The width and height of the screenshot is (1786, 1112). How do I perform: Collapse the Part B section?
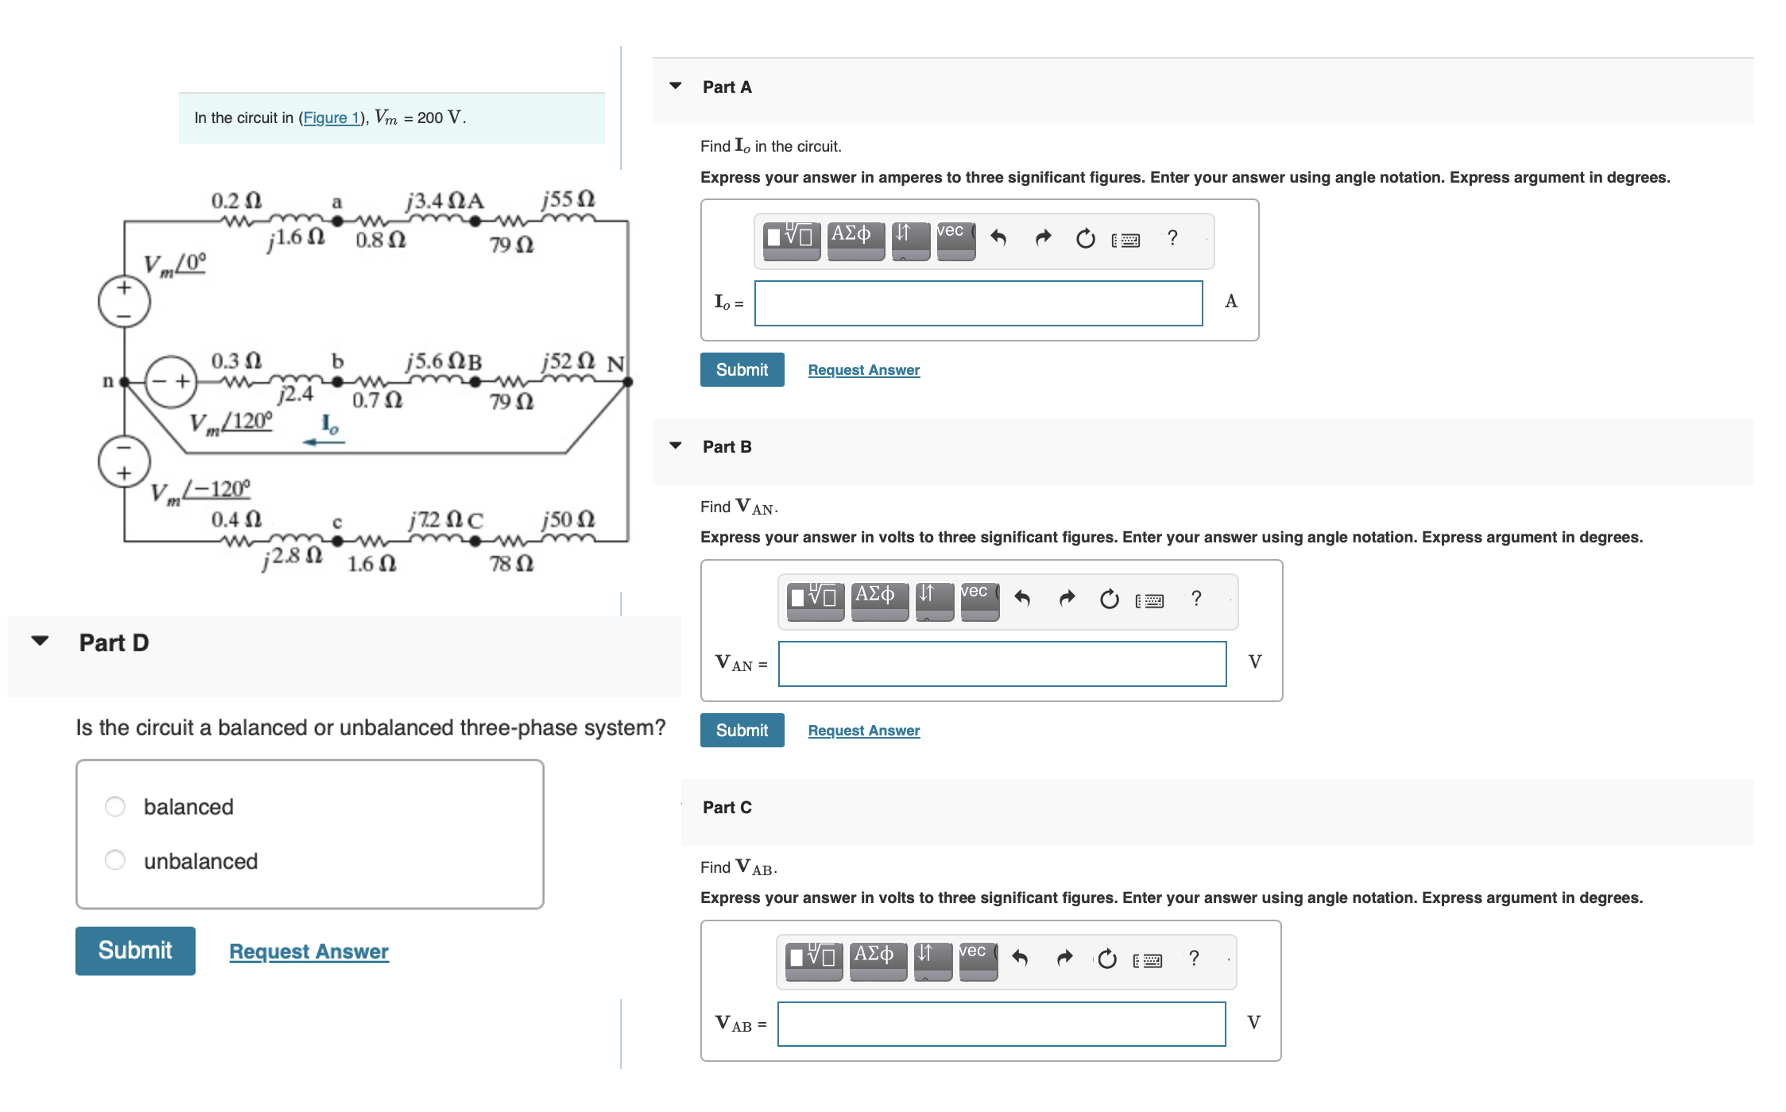(675, 447)
